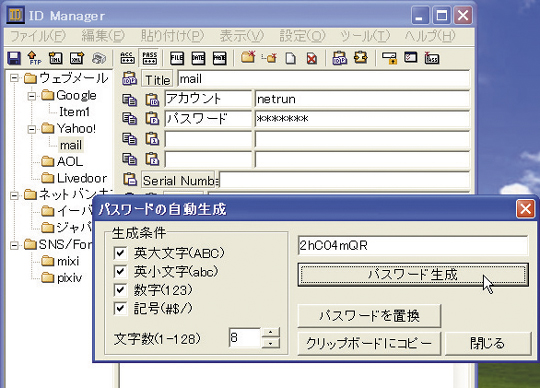Click the XML export toolbar icon

click(77, 58)
